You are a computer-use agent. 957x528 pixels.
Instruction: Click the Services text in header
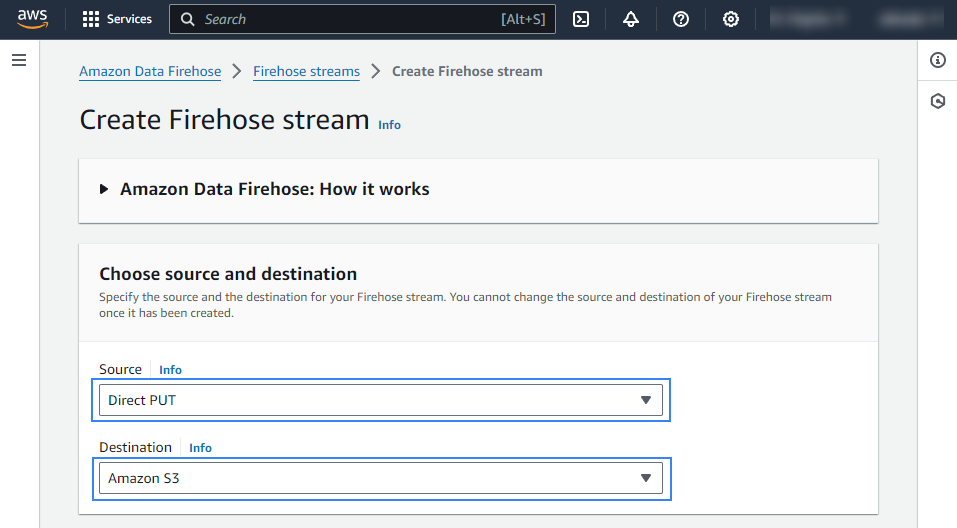[129, 19]
